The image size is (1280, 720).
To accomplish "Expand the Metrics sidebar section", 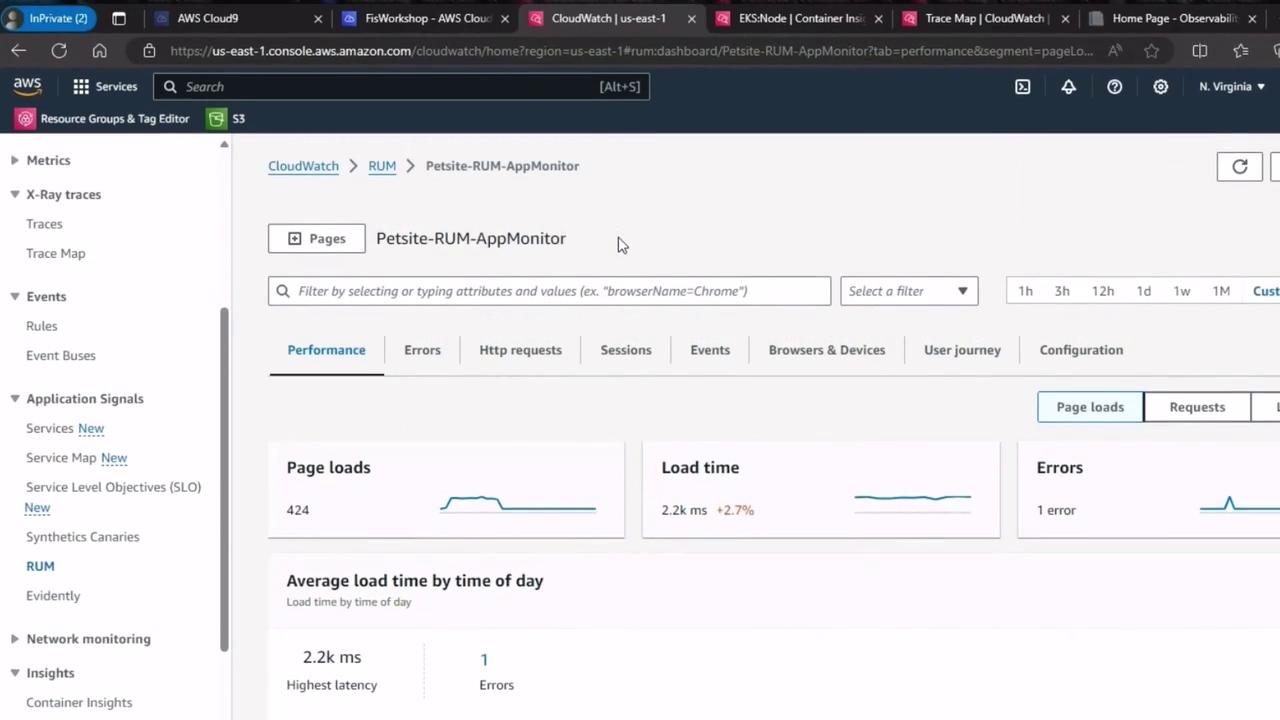I will [15, 160].
